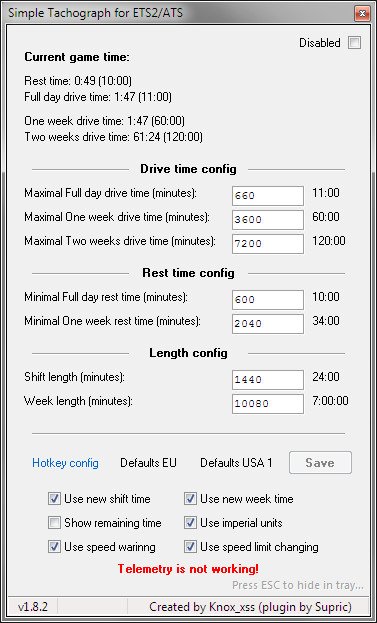Click the 120:00 converted time next to the 7200 field
Viewport: 377px width, 623px height.
click(329, 241)
